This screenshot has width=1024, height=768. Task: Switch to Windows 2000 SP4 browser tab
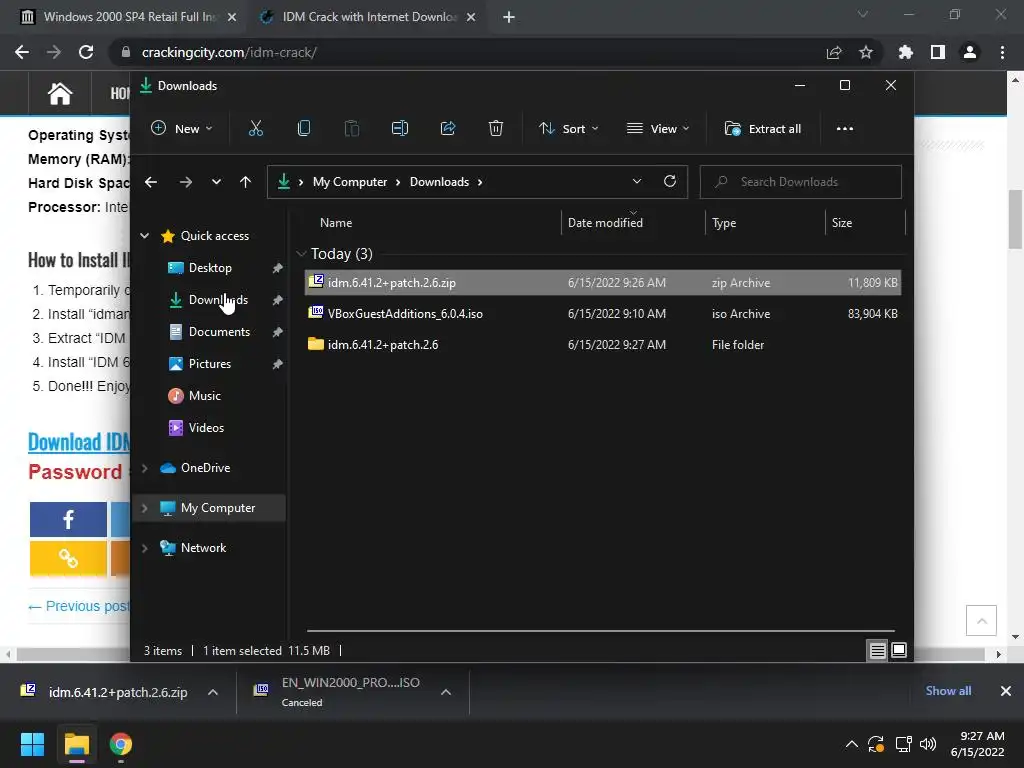tap(127, 17)
